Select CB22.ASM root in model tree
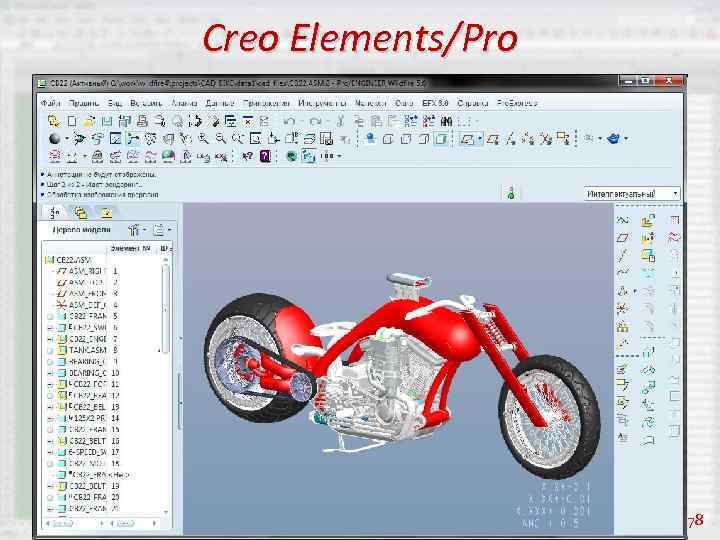Image resolution: width=720 pixels, height=540 pixels. point(68,260)
